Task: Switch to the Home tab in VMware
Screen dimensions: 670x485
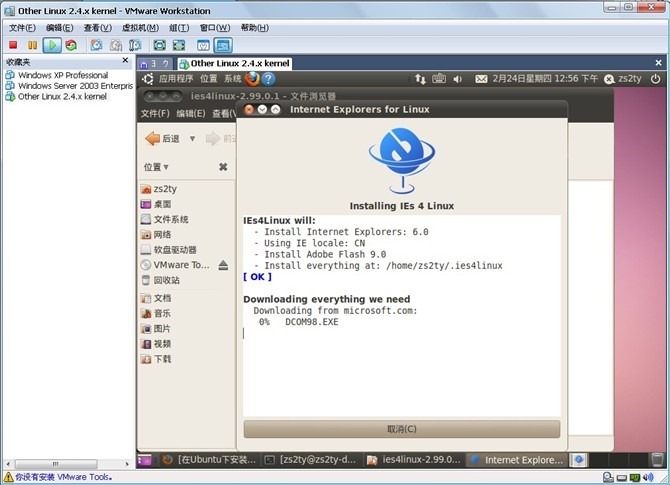Action: coord(155,64)
